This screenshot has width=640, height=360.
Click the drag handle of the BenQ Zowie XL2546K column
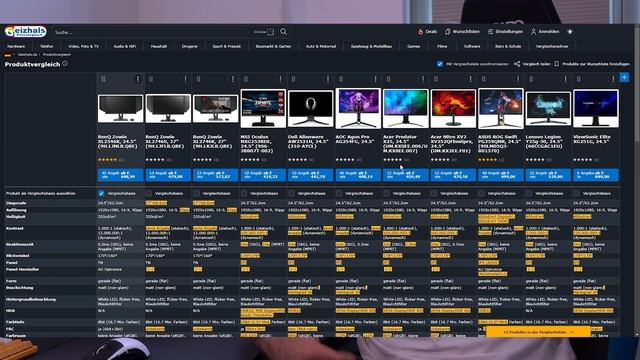[x=103, y=79]
